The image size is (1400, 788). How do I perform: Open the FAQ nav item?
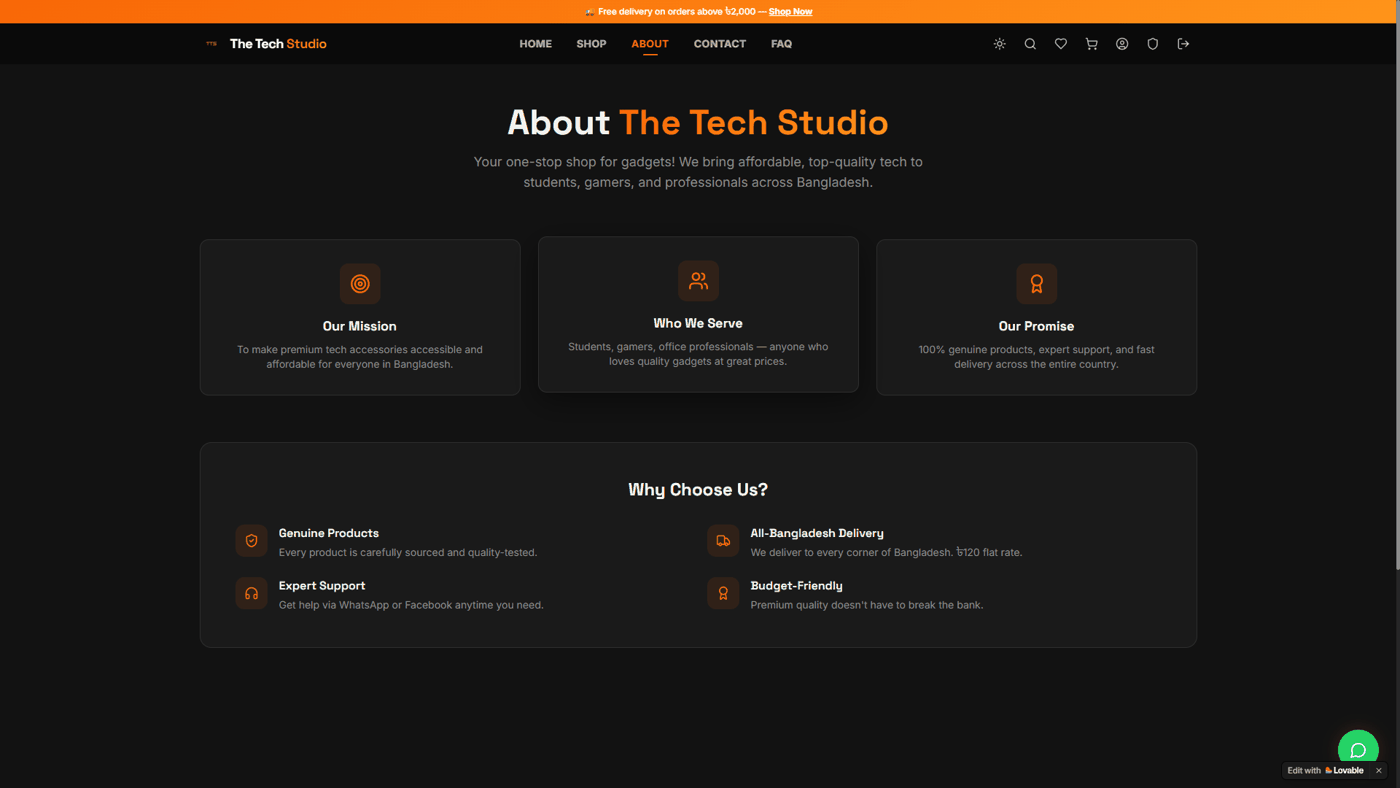tap(781, 44)
